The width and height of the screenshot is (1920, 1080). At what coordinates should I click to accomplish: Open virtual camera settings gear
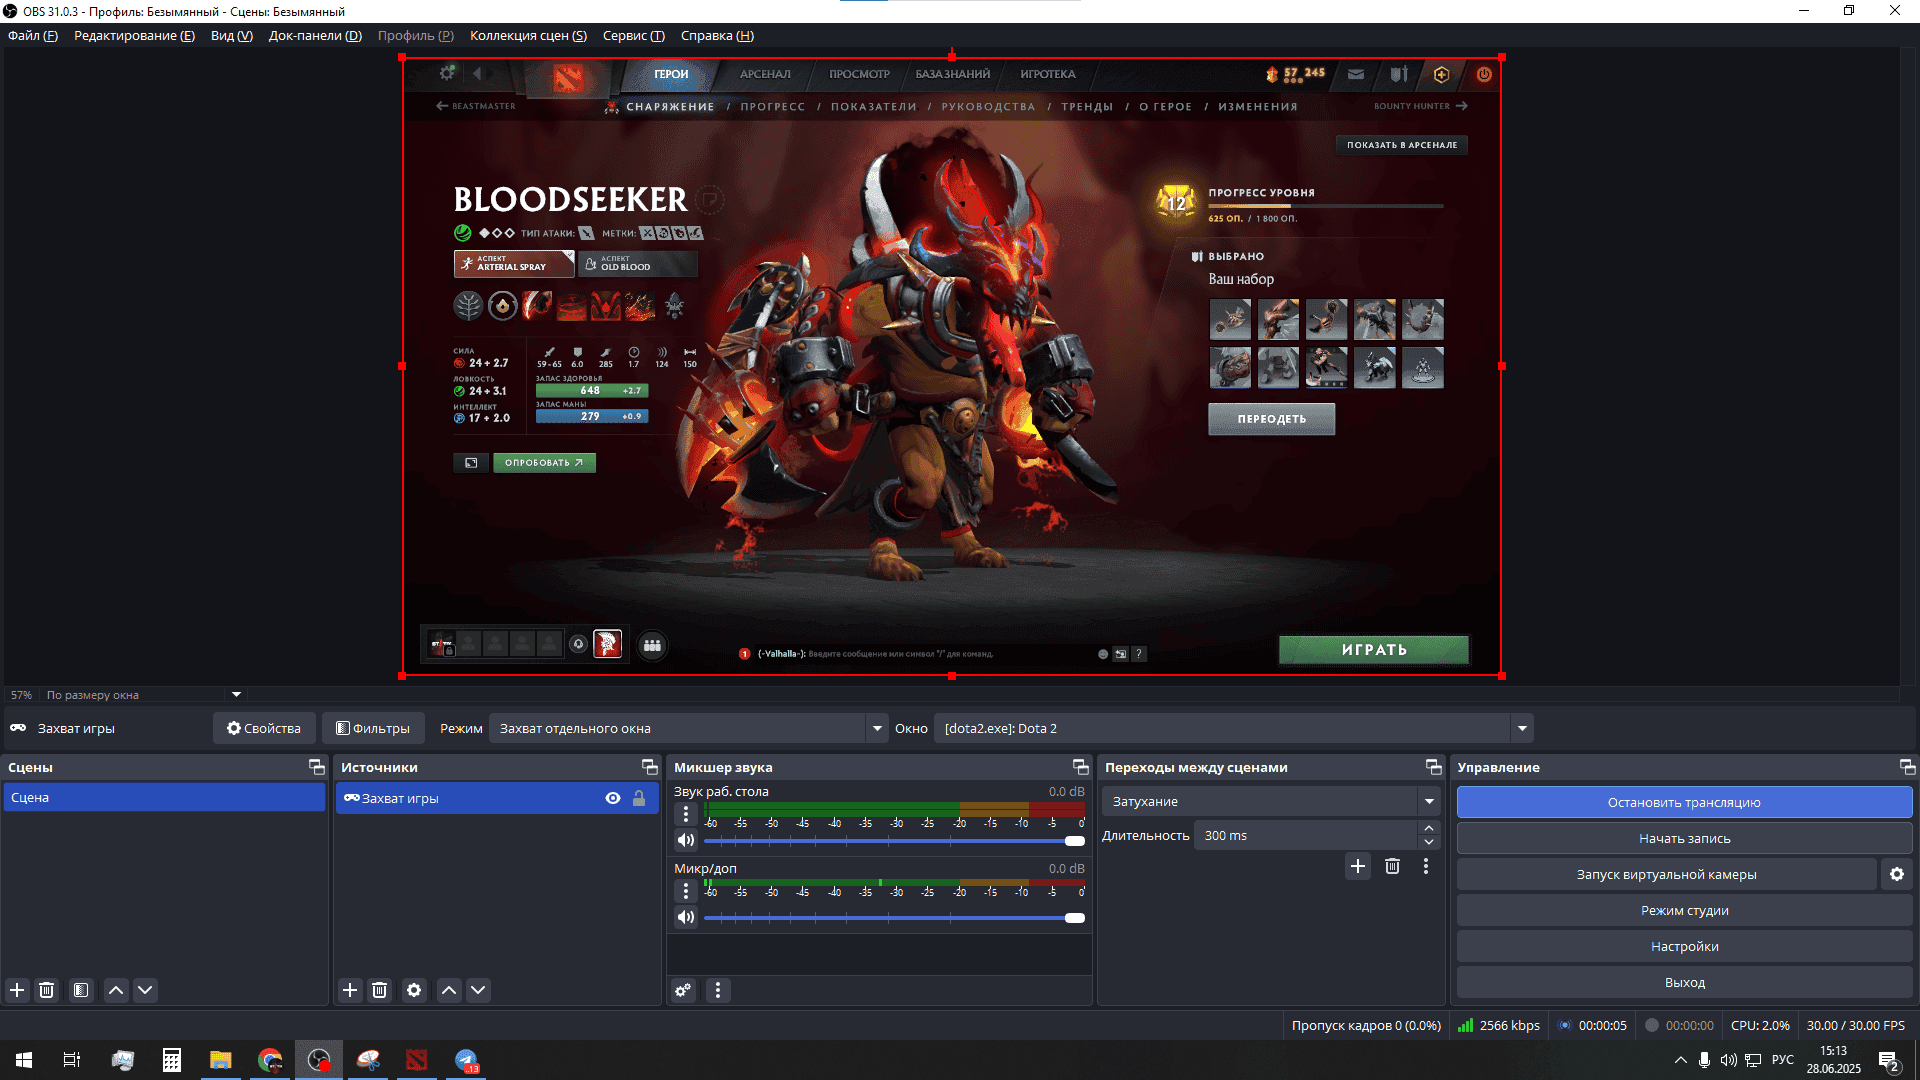pos(1896,874)
